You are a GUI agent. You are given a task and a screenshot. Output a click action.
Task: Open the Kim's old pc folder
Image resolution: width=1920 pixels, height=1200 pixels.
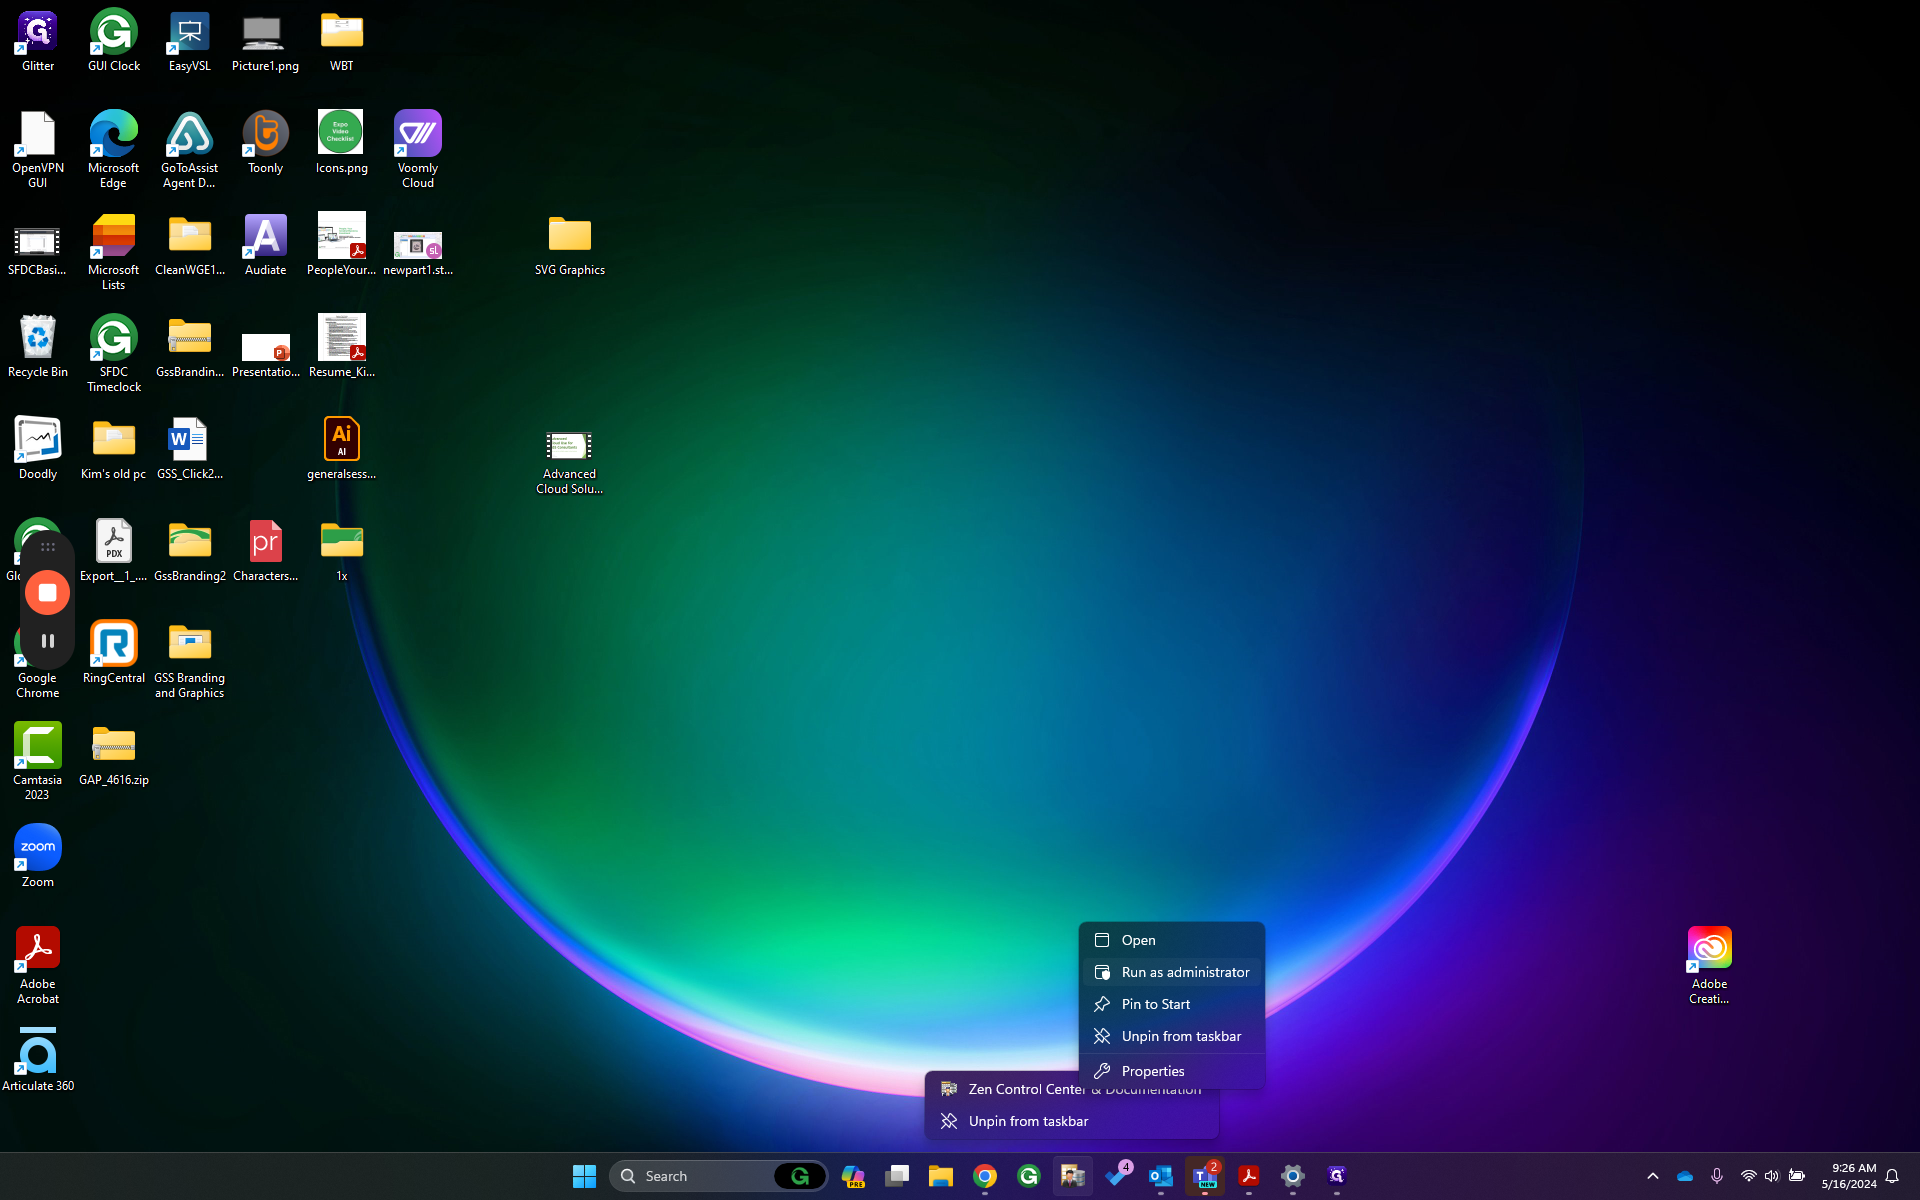pyautogui.click(x=114, y=449)
